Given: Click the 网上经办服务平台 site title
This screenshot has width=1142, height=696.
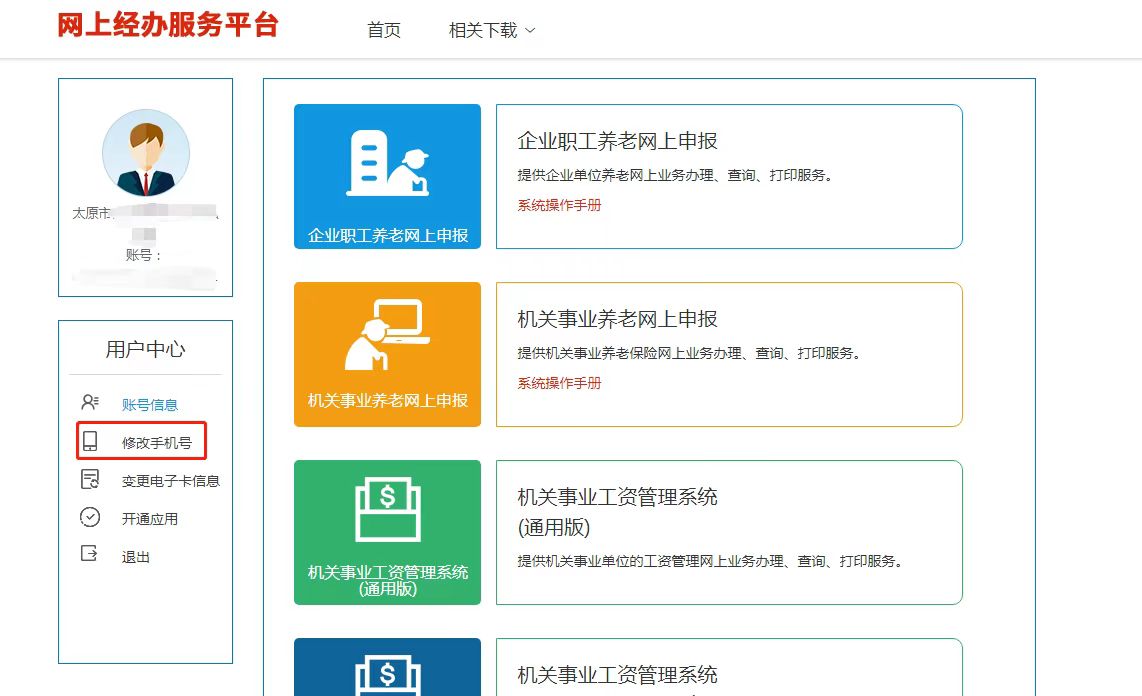Looking at the screenshot, I should pyautogui.click(x=167, y=25).
